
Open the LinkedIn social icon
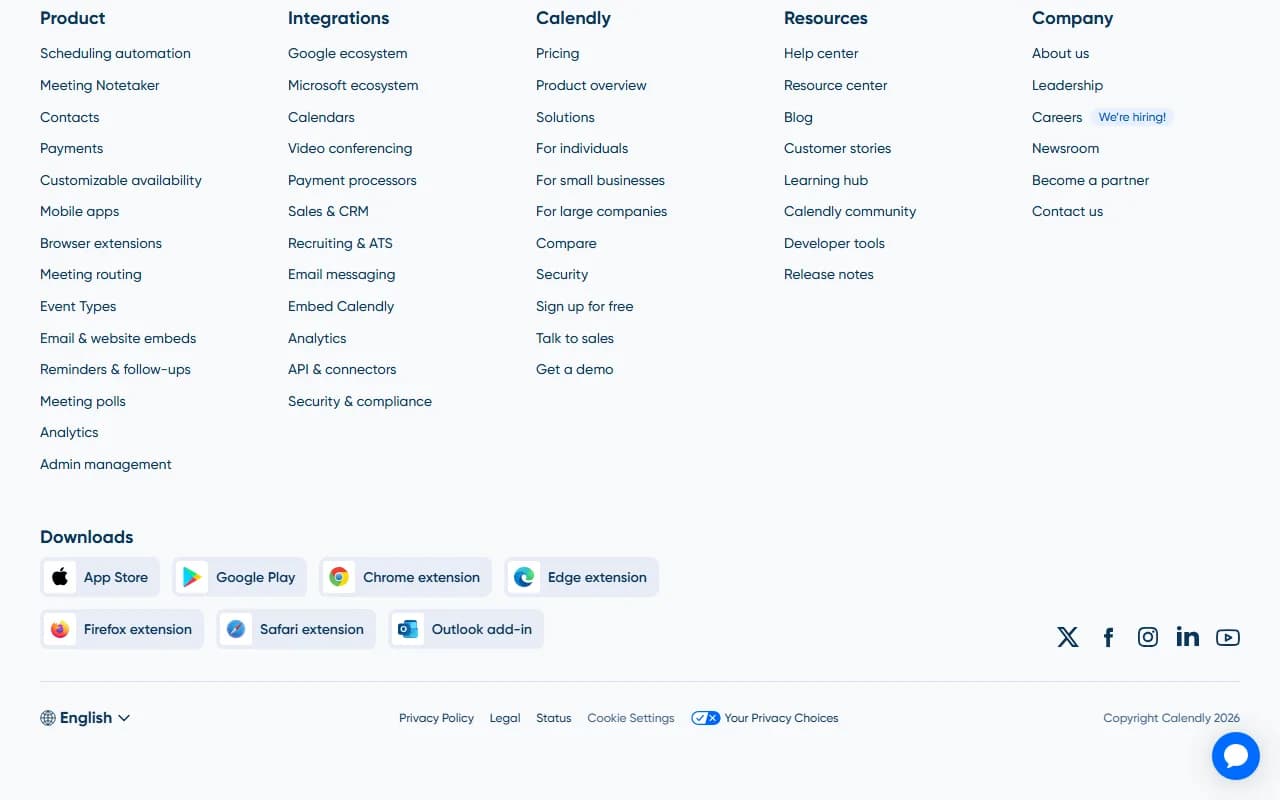(x=1188, y=637)
